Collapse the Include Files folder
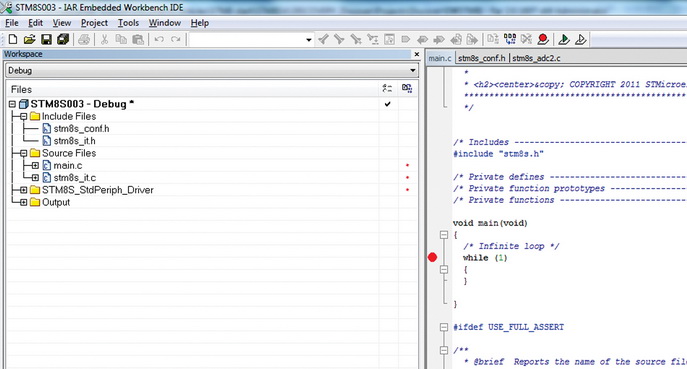The image size is (687, 369). 24,116
